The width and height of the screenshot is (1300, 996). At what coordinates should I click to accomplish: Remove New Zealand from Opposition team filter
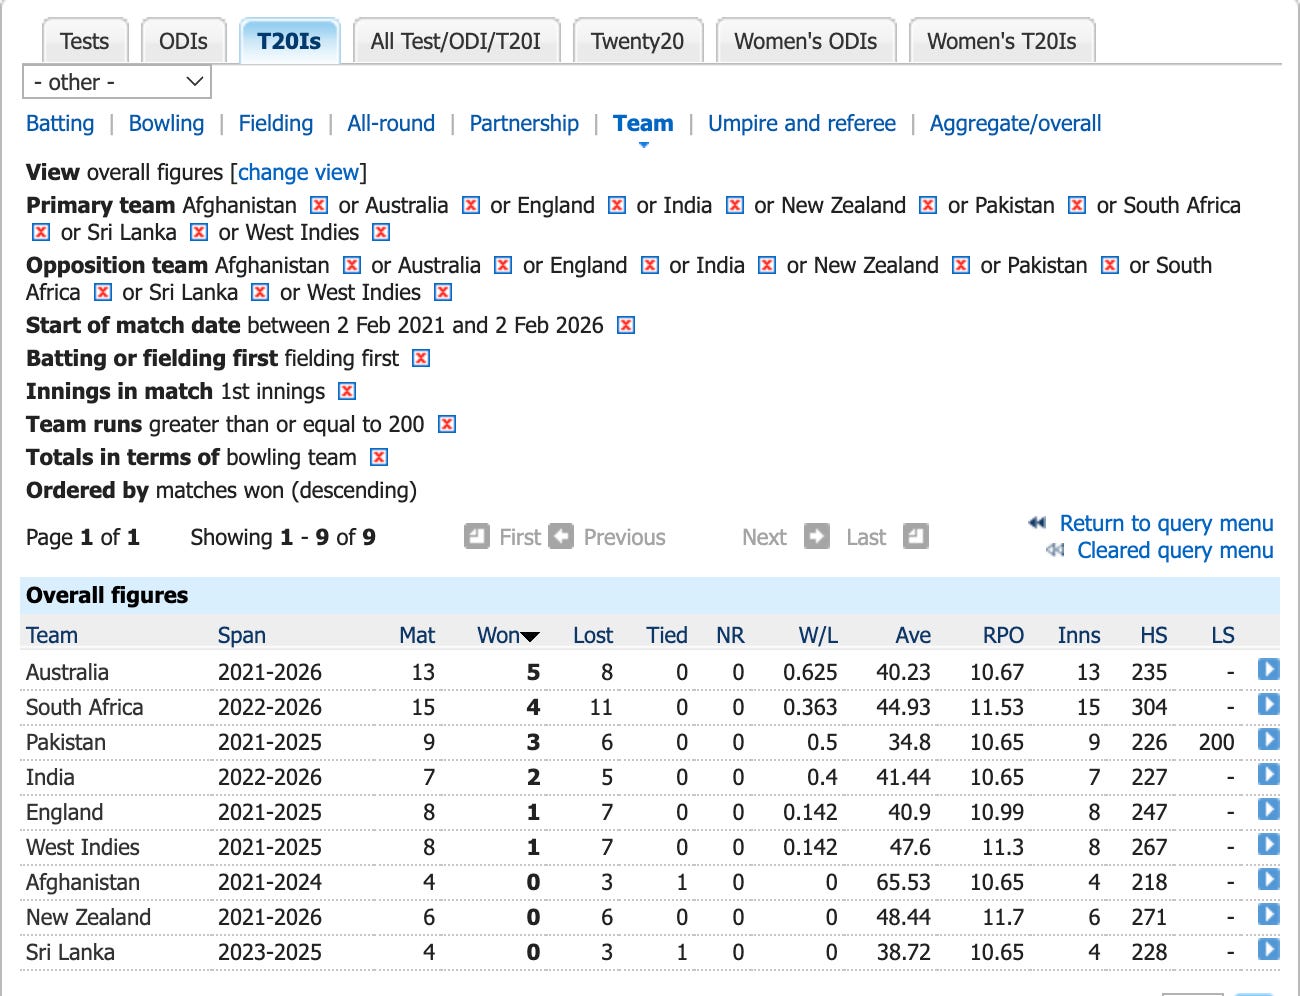point(961,265)
